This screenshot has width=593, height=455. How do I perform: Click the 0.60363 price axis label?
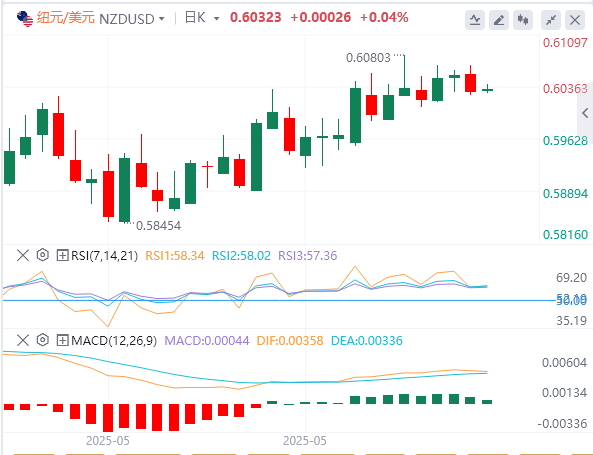pos(565,89)
